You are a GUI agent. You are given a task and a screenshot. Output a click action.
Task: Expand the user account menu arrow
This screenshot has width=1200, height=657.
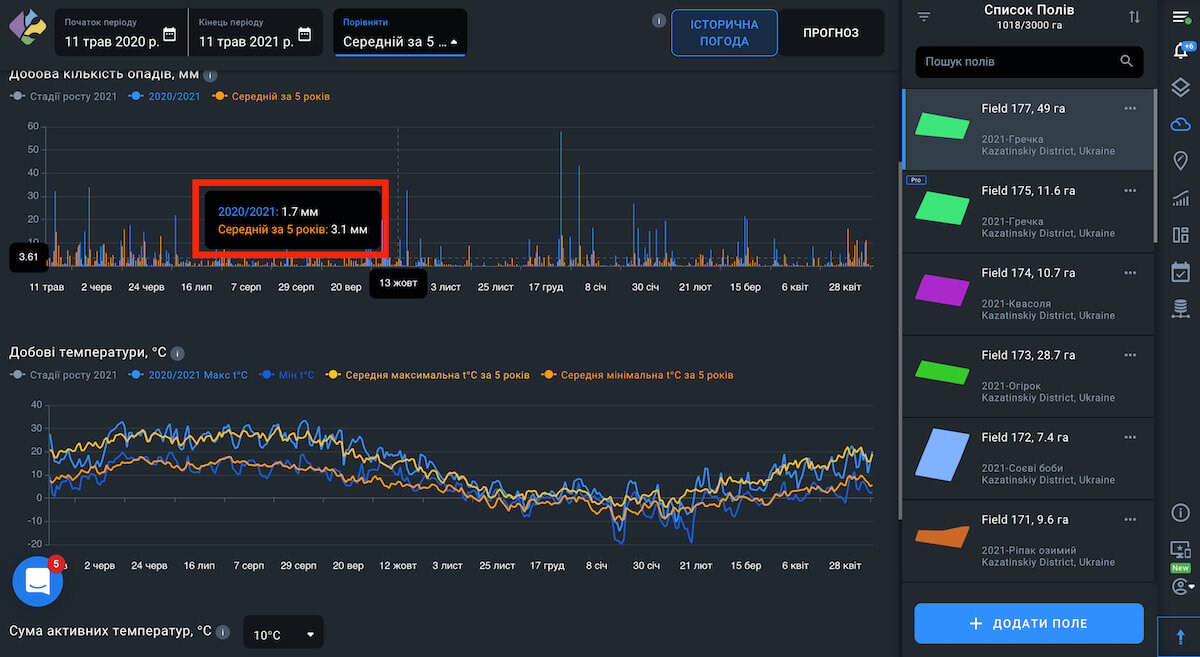pos(1191,586)
